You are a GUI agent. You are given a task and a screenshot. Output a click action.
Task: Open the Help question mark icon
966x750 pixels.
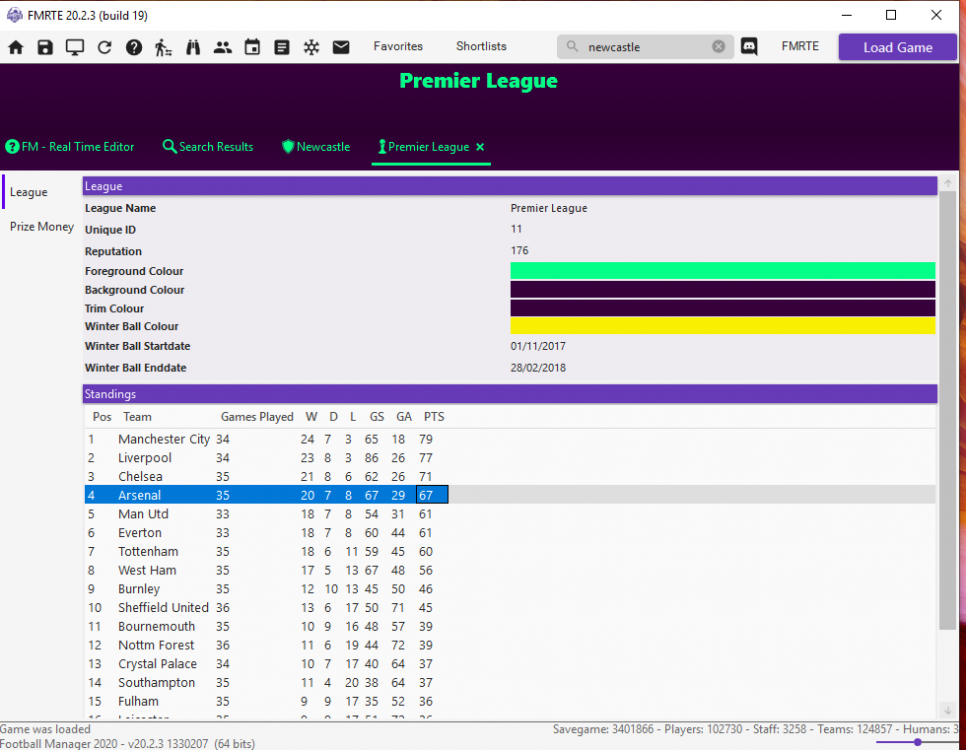tap(134, 47)
